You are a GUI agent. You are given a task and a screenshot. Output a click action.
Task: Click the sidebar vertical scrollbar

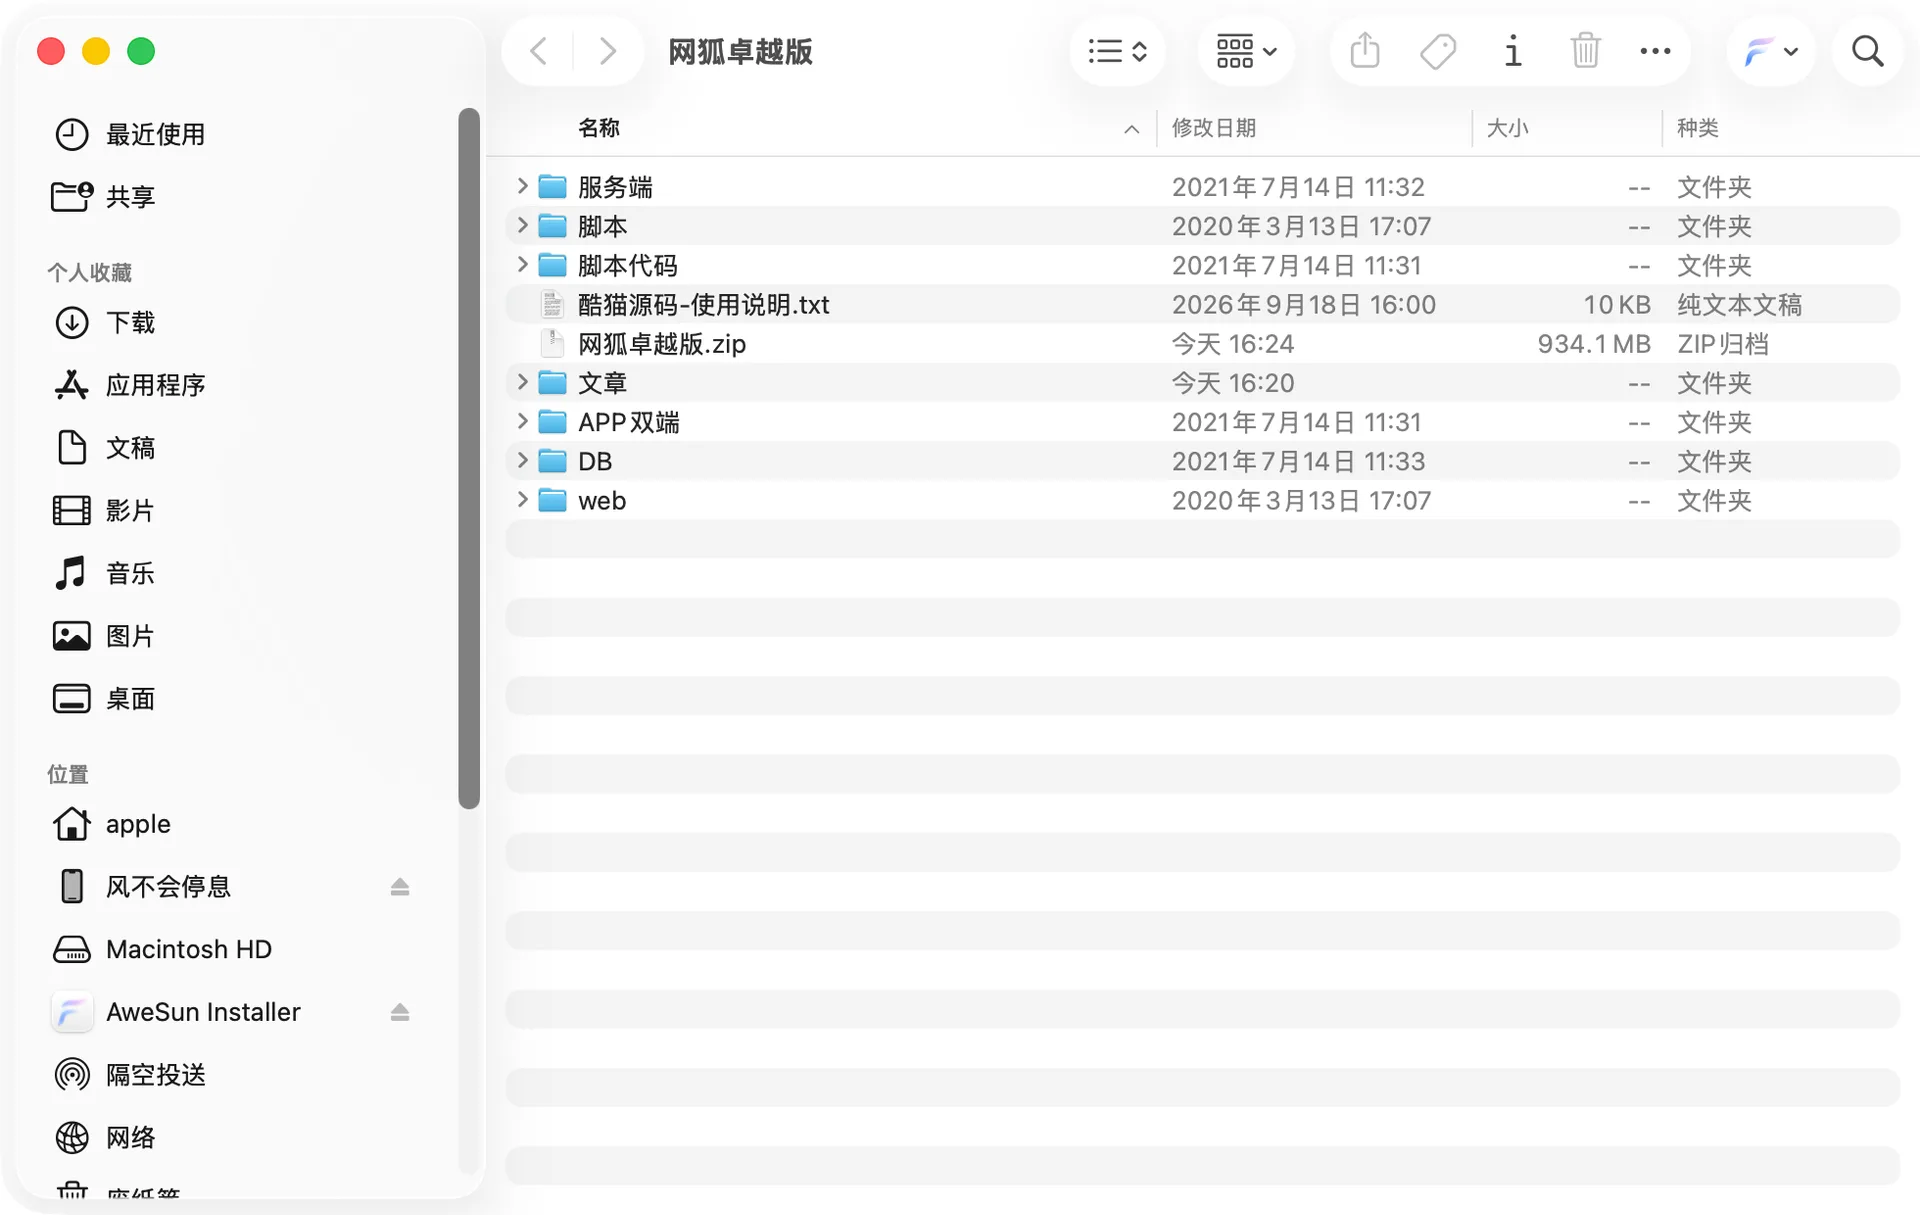coord(469,458)
